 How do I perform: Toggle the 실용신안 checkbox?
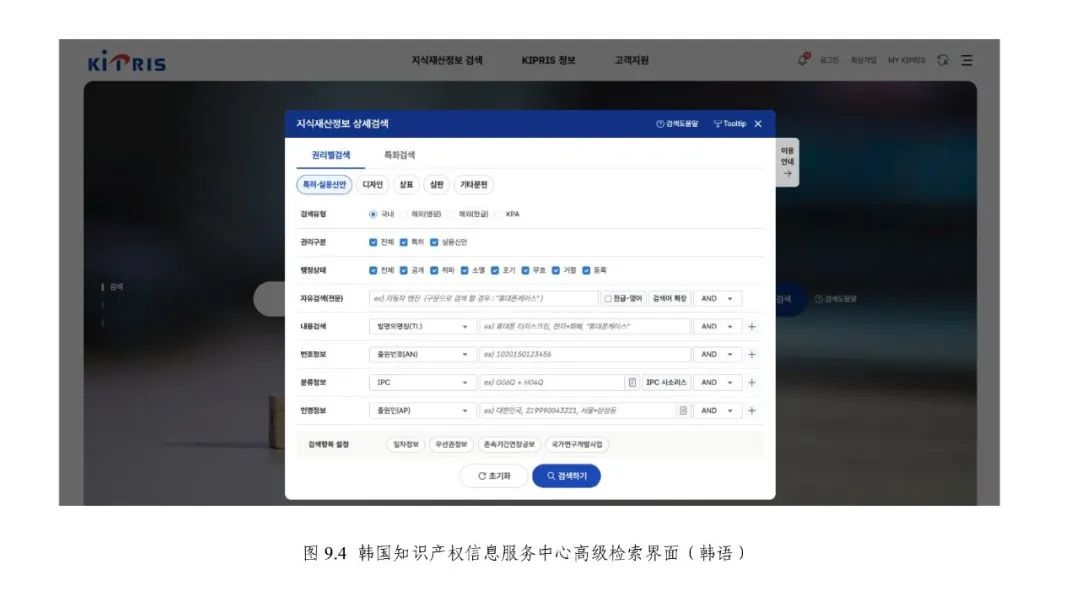click(x=434, y=242)
